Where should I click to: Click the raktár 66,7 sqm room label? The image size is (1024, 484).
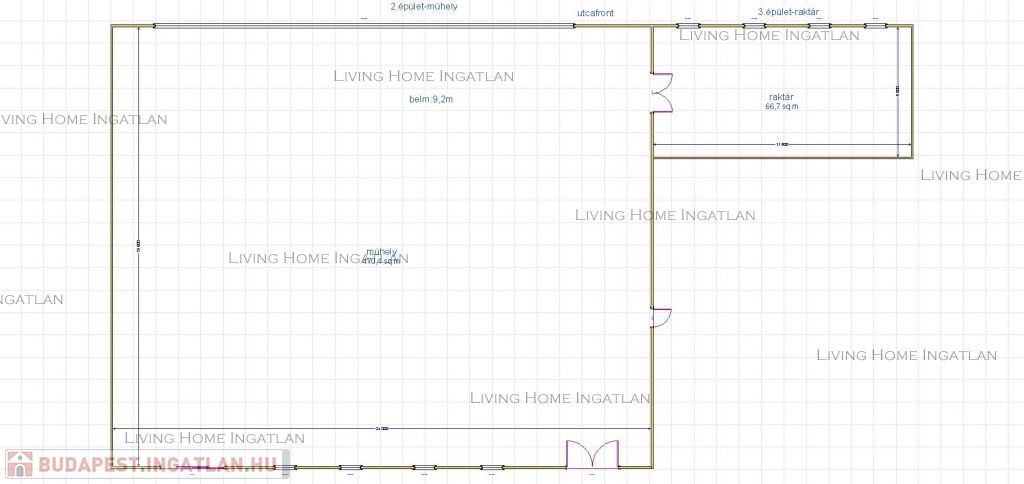coord(781,101)
